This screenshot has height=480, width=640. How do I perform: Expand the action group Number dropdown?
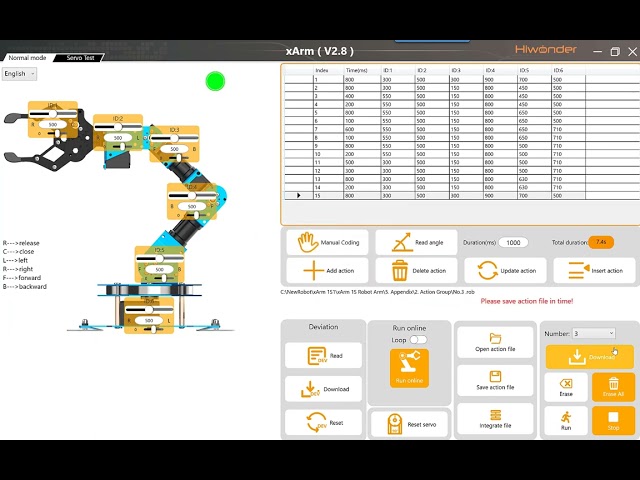593,333
